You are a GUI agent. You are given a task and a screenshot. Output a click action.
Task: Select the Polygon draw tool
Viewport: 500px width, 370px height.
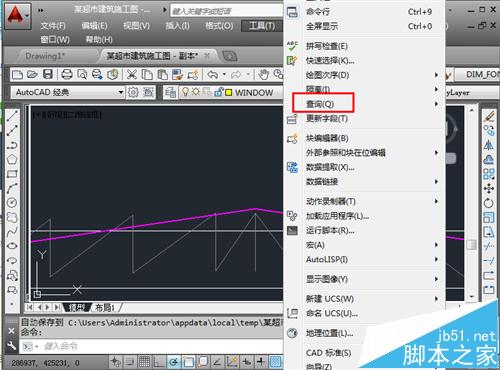coord(12,159)
